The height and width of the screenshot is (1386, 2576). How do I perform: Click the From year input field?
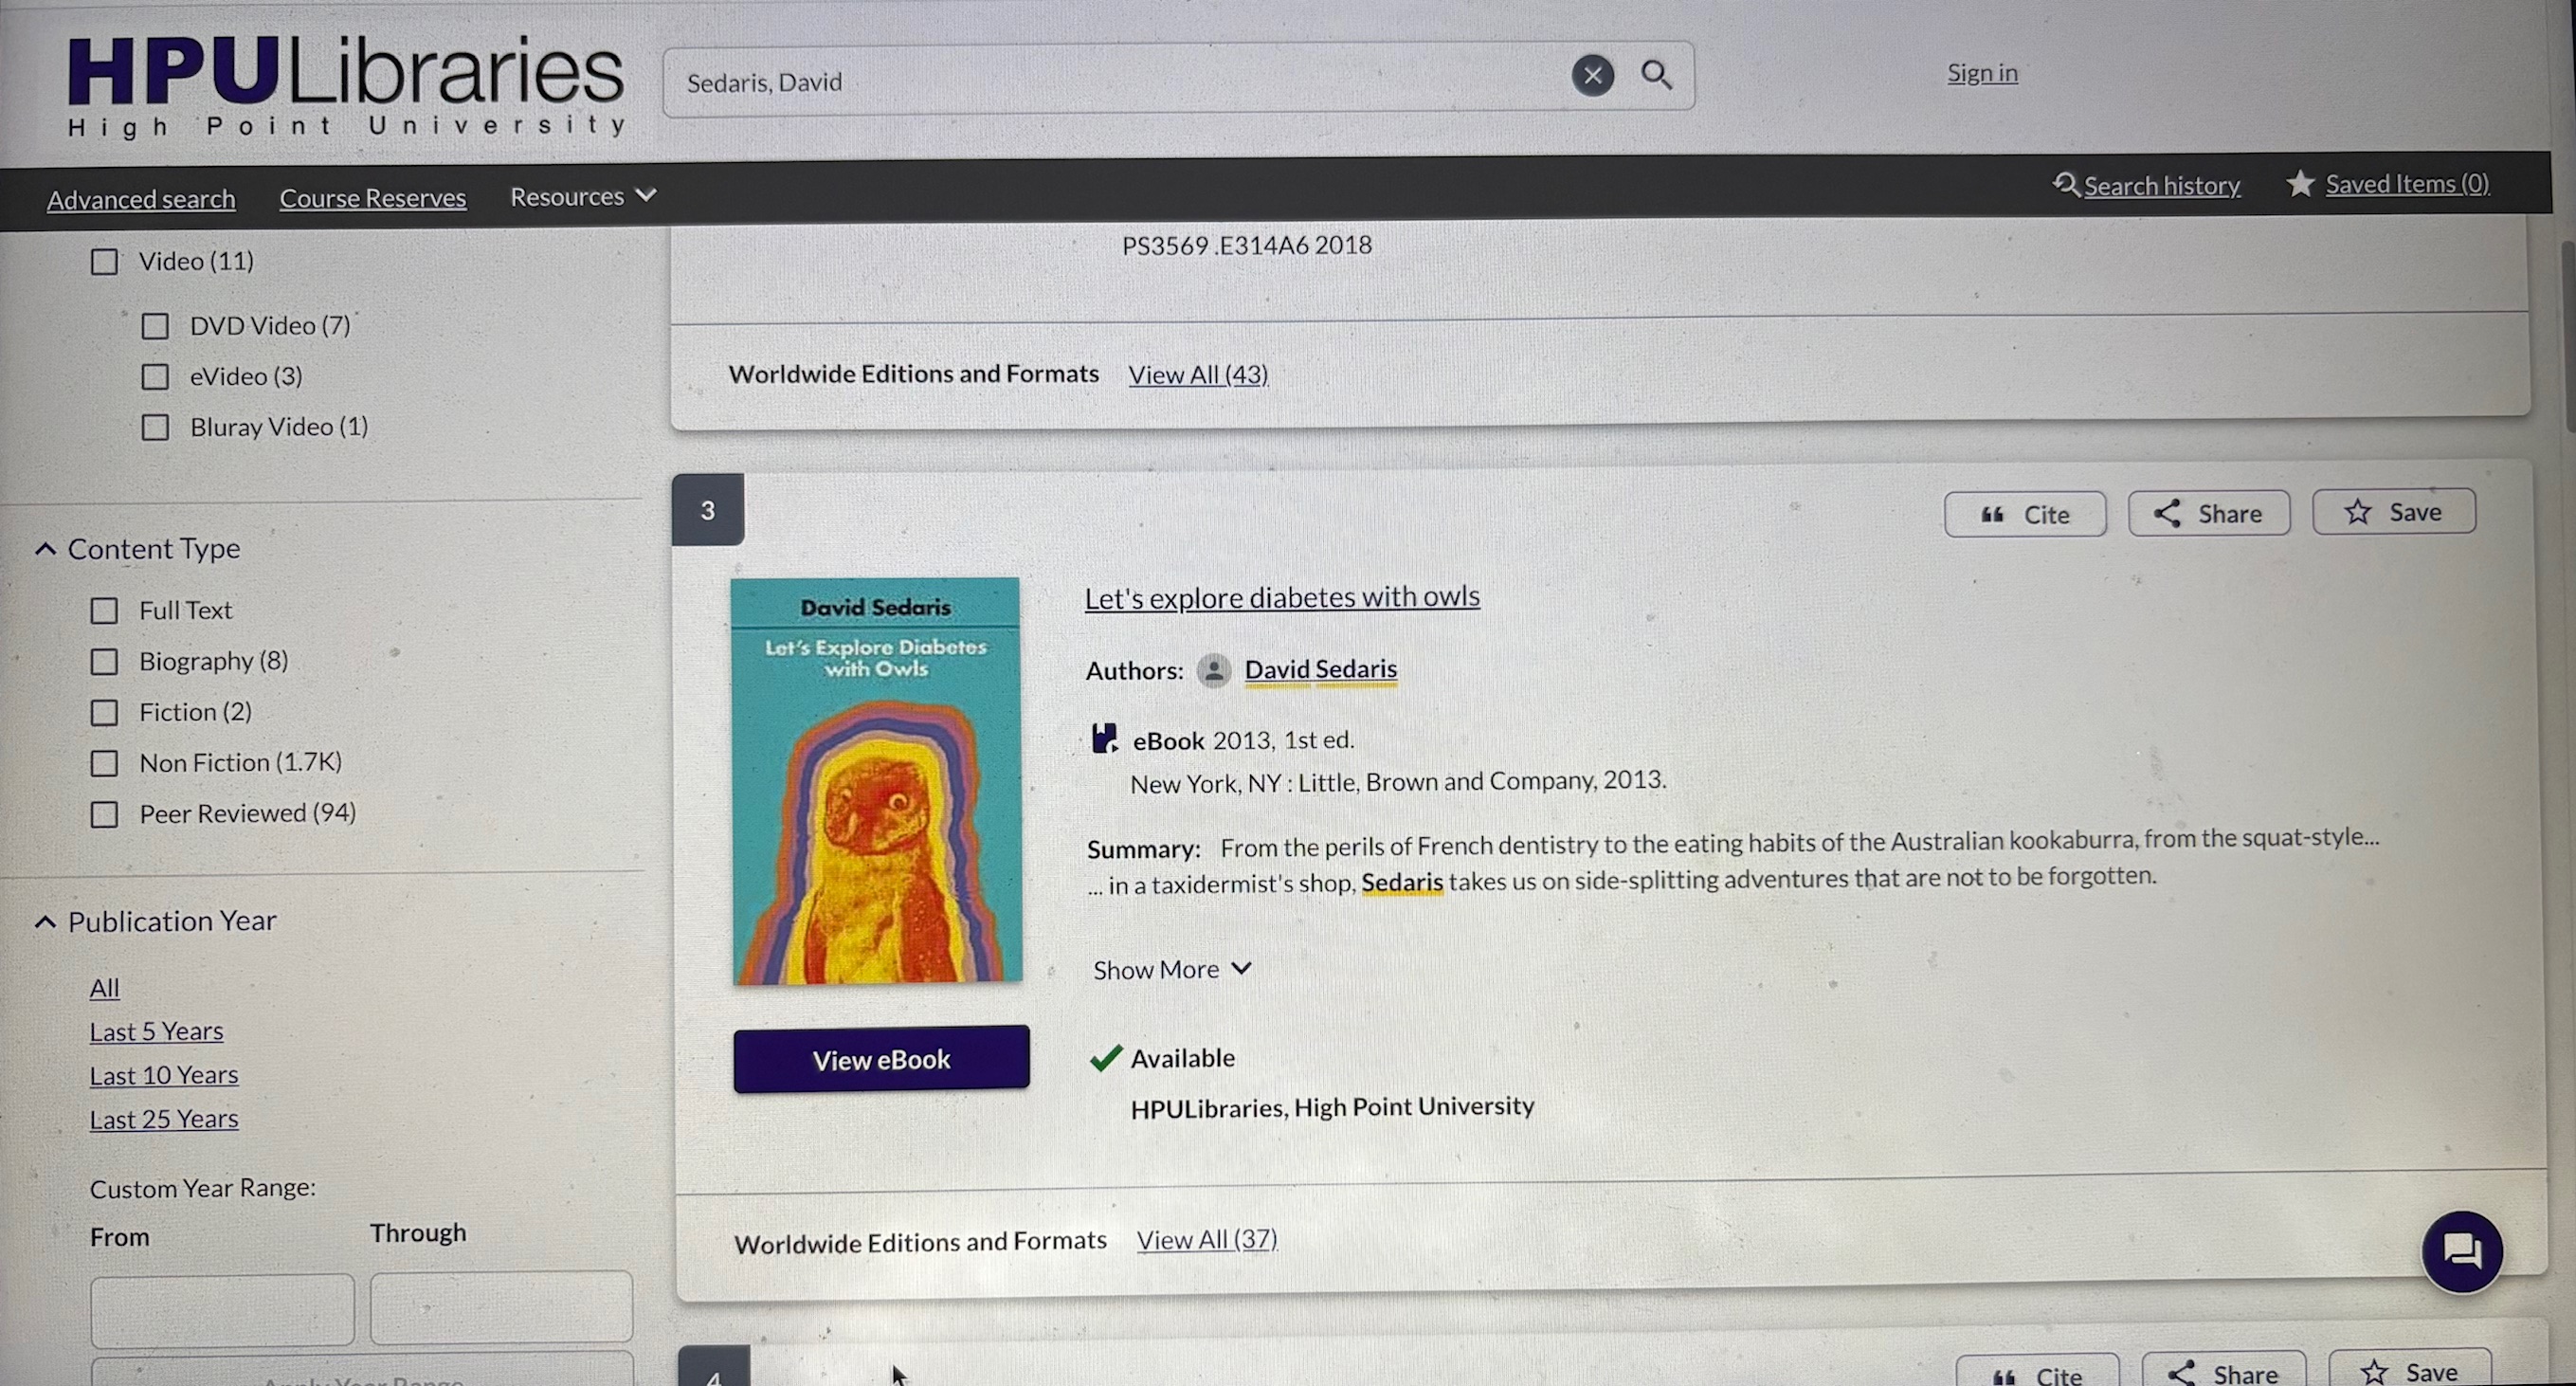[x=222, y=1309]
